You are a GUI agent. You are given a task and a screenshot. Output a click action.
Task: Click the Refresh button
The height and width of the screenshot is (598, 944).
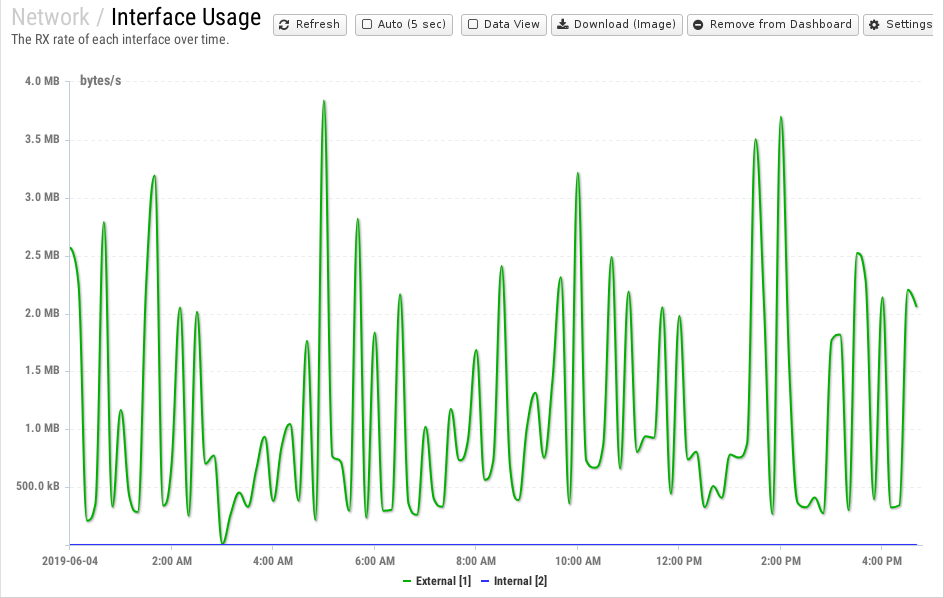coord(309,25)
